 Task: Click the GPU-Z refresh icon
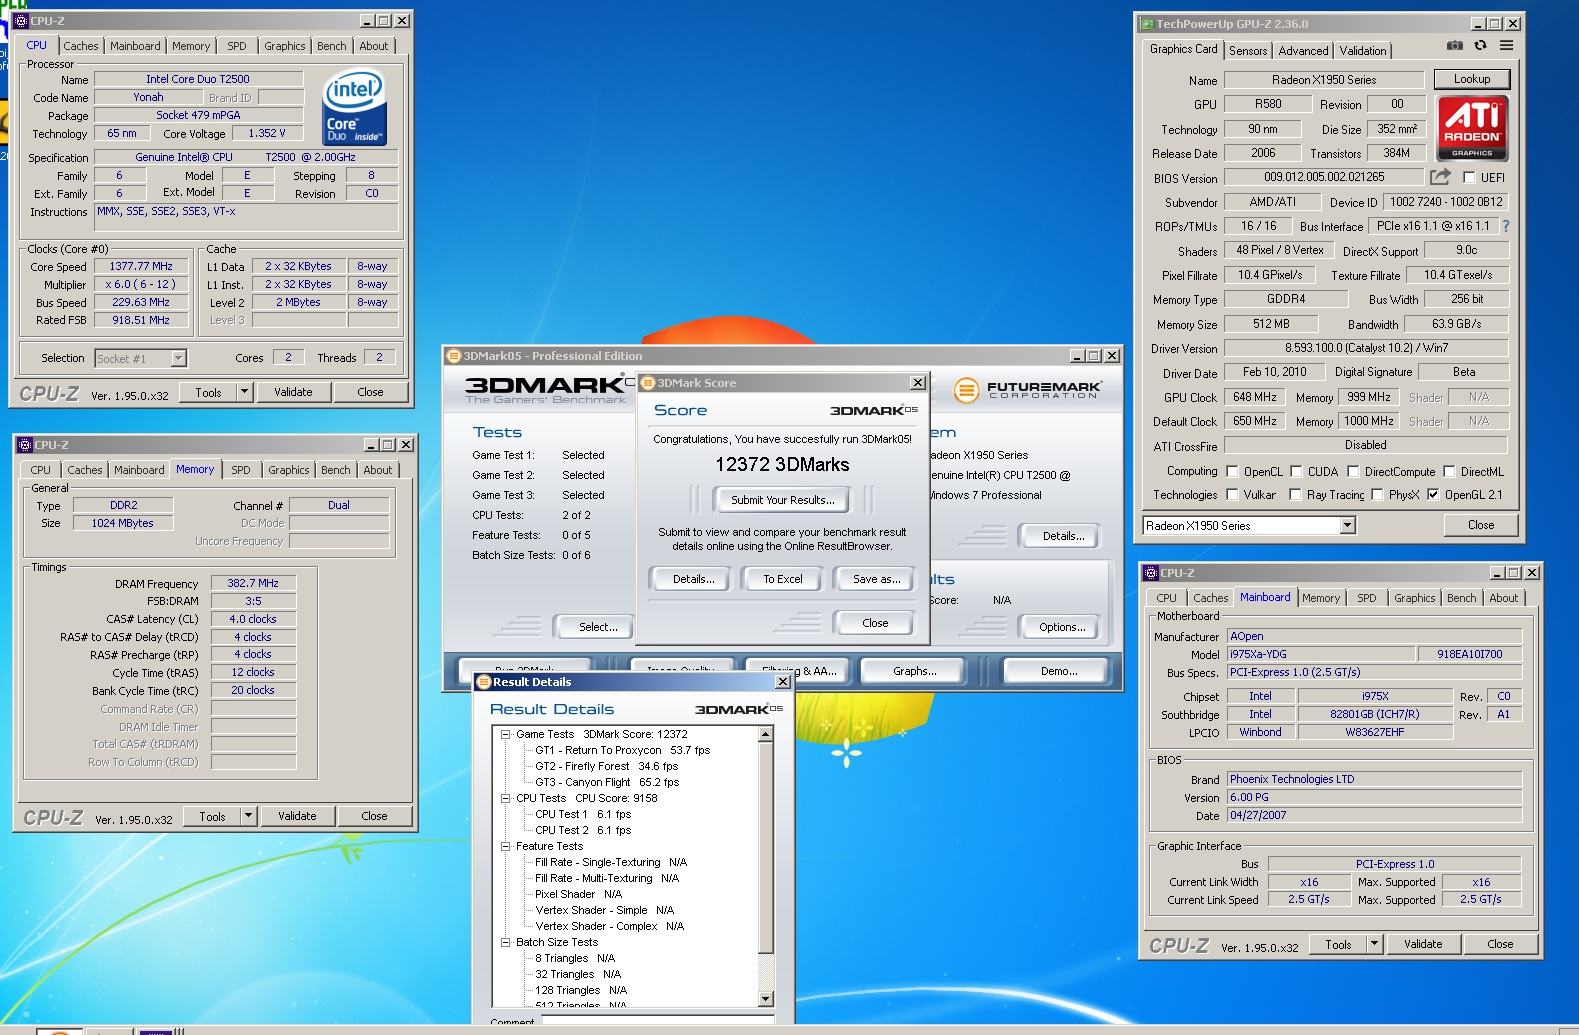point(1480,46)
